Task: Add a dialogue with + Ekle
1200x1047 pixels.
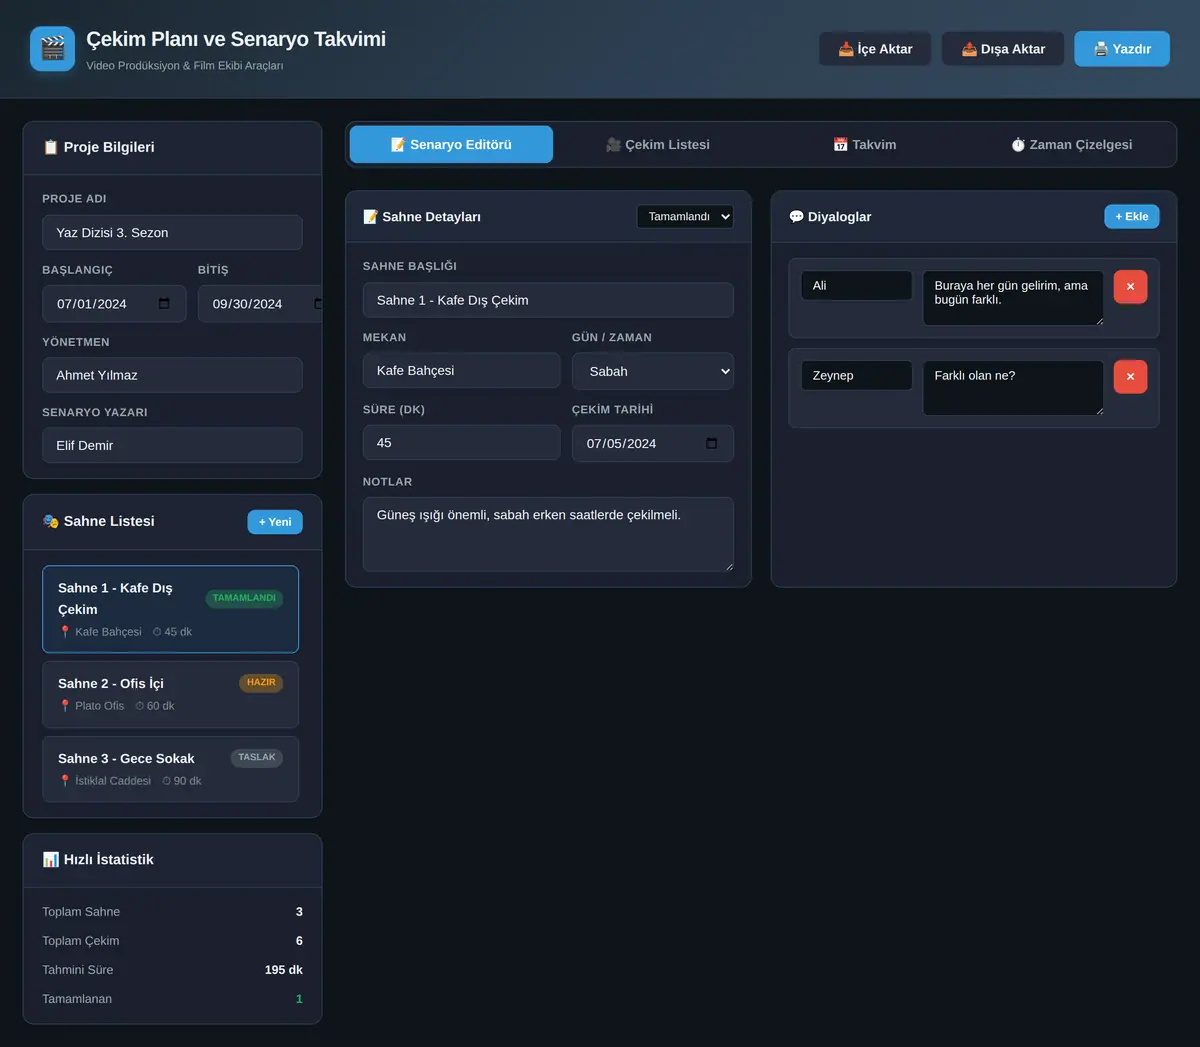Action: [1132, 217]
